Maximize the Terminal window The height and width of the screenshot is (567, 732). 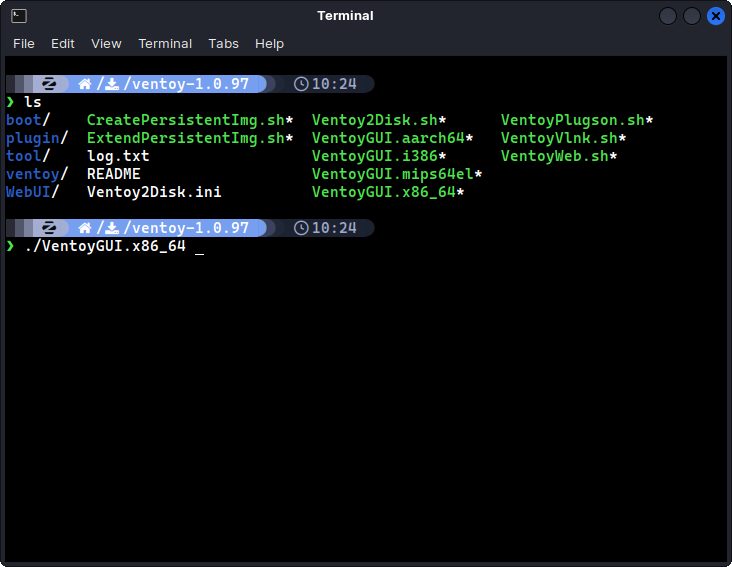point(692,16)
